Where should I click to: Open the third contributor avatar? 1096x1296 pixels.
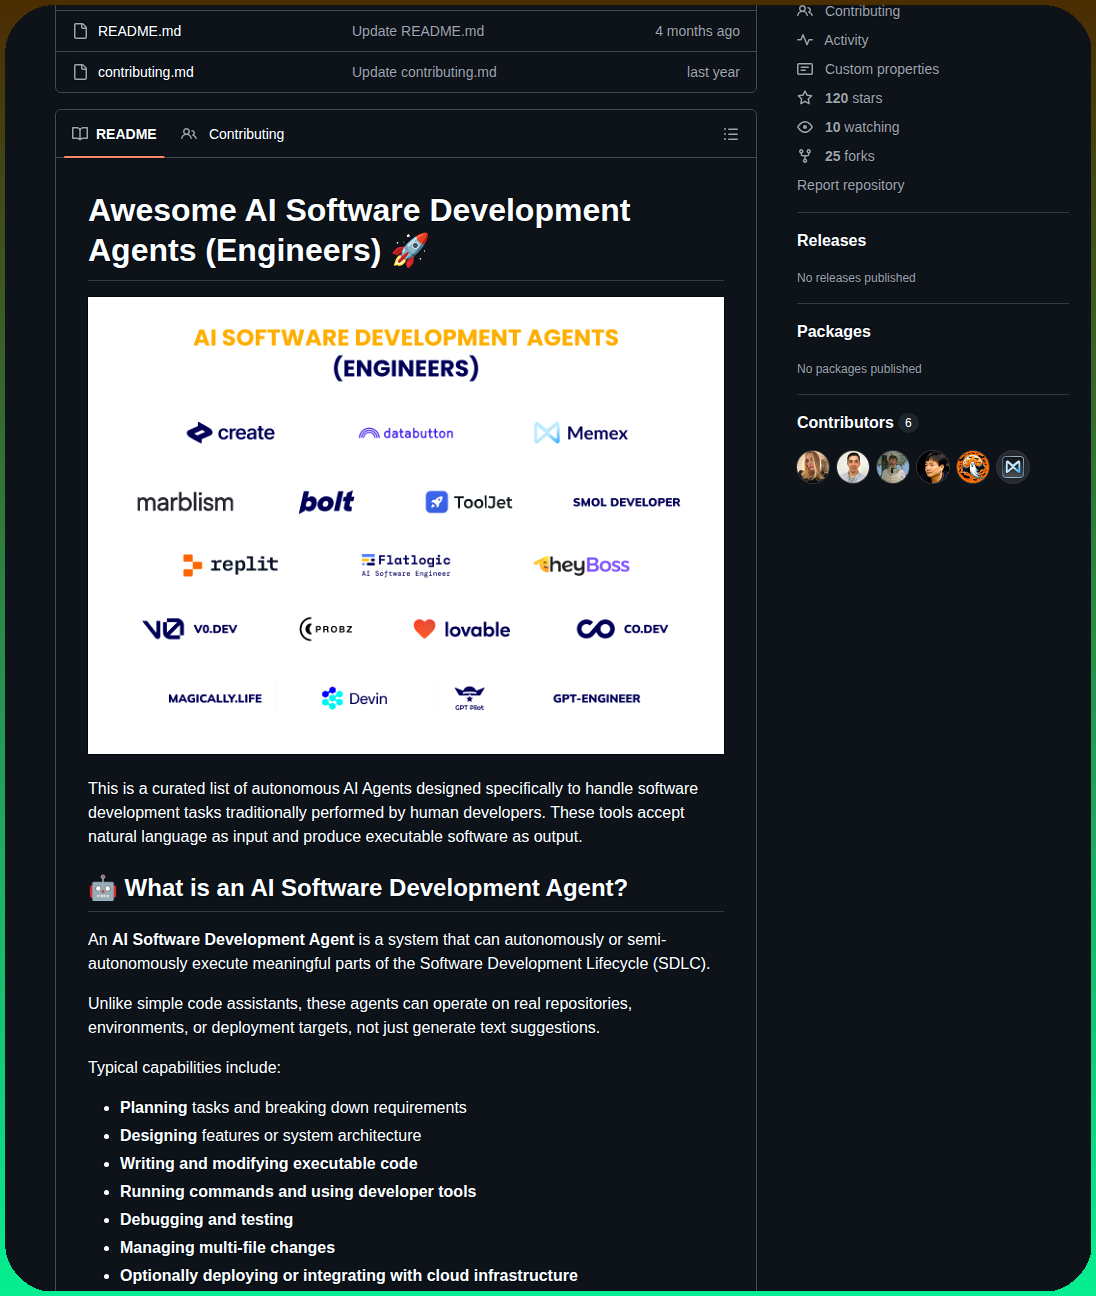pos(893,467)
